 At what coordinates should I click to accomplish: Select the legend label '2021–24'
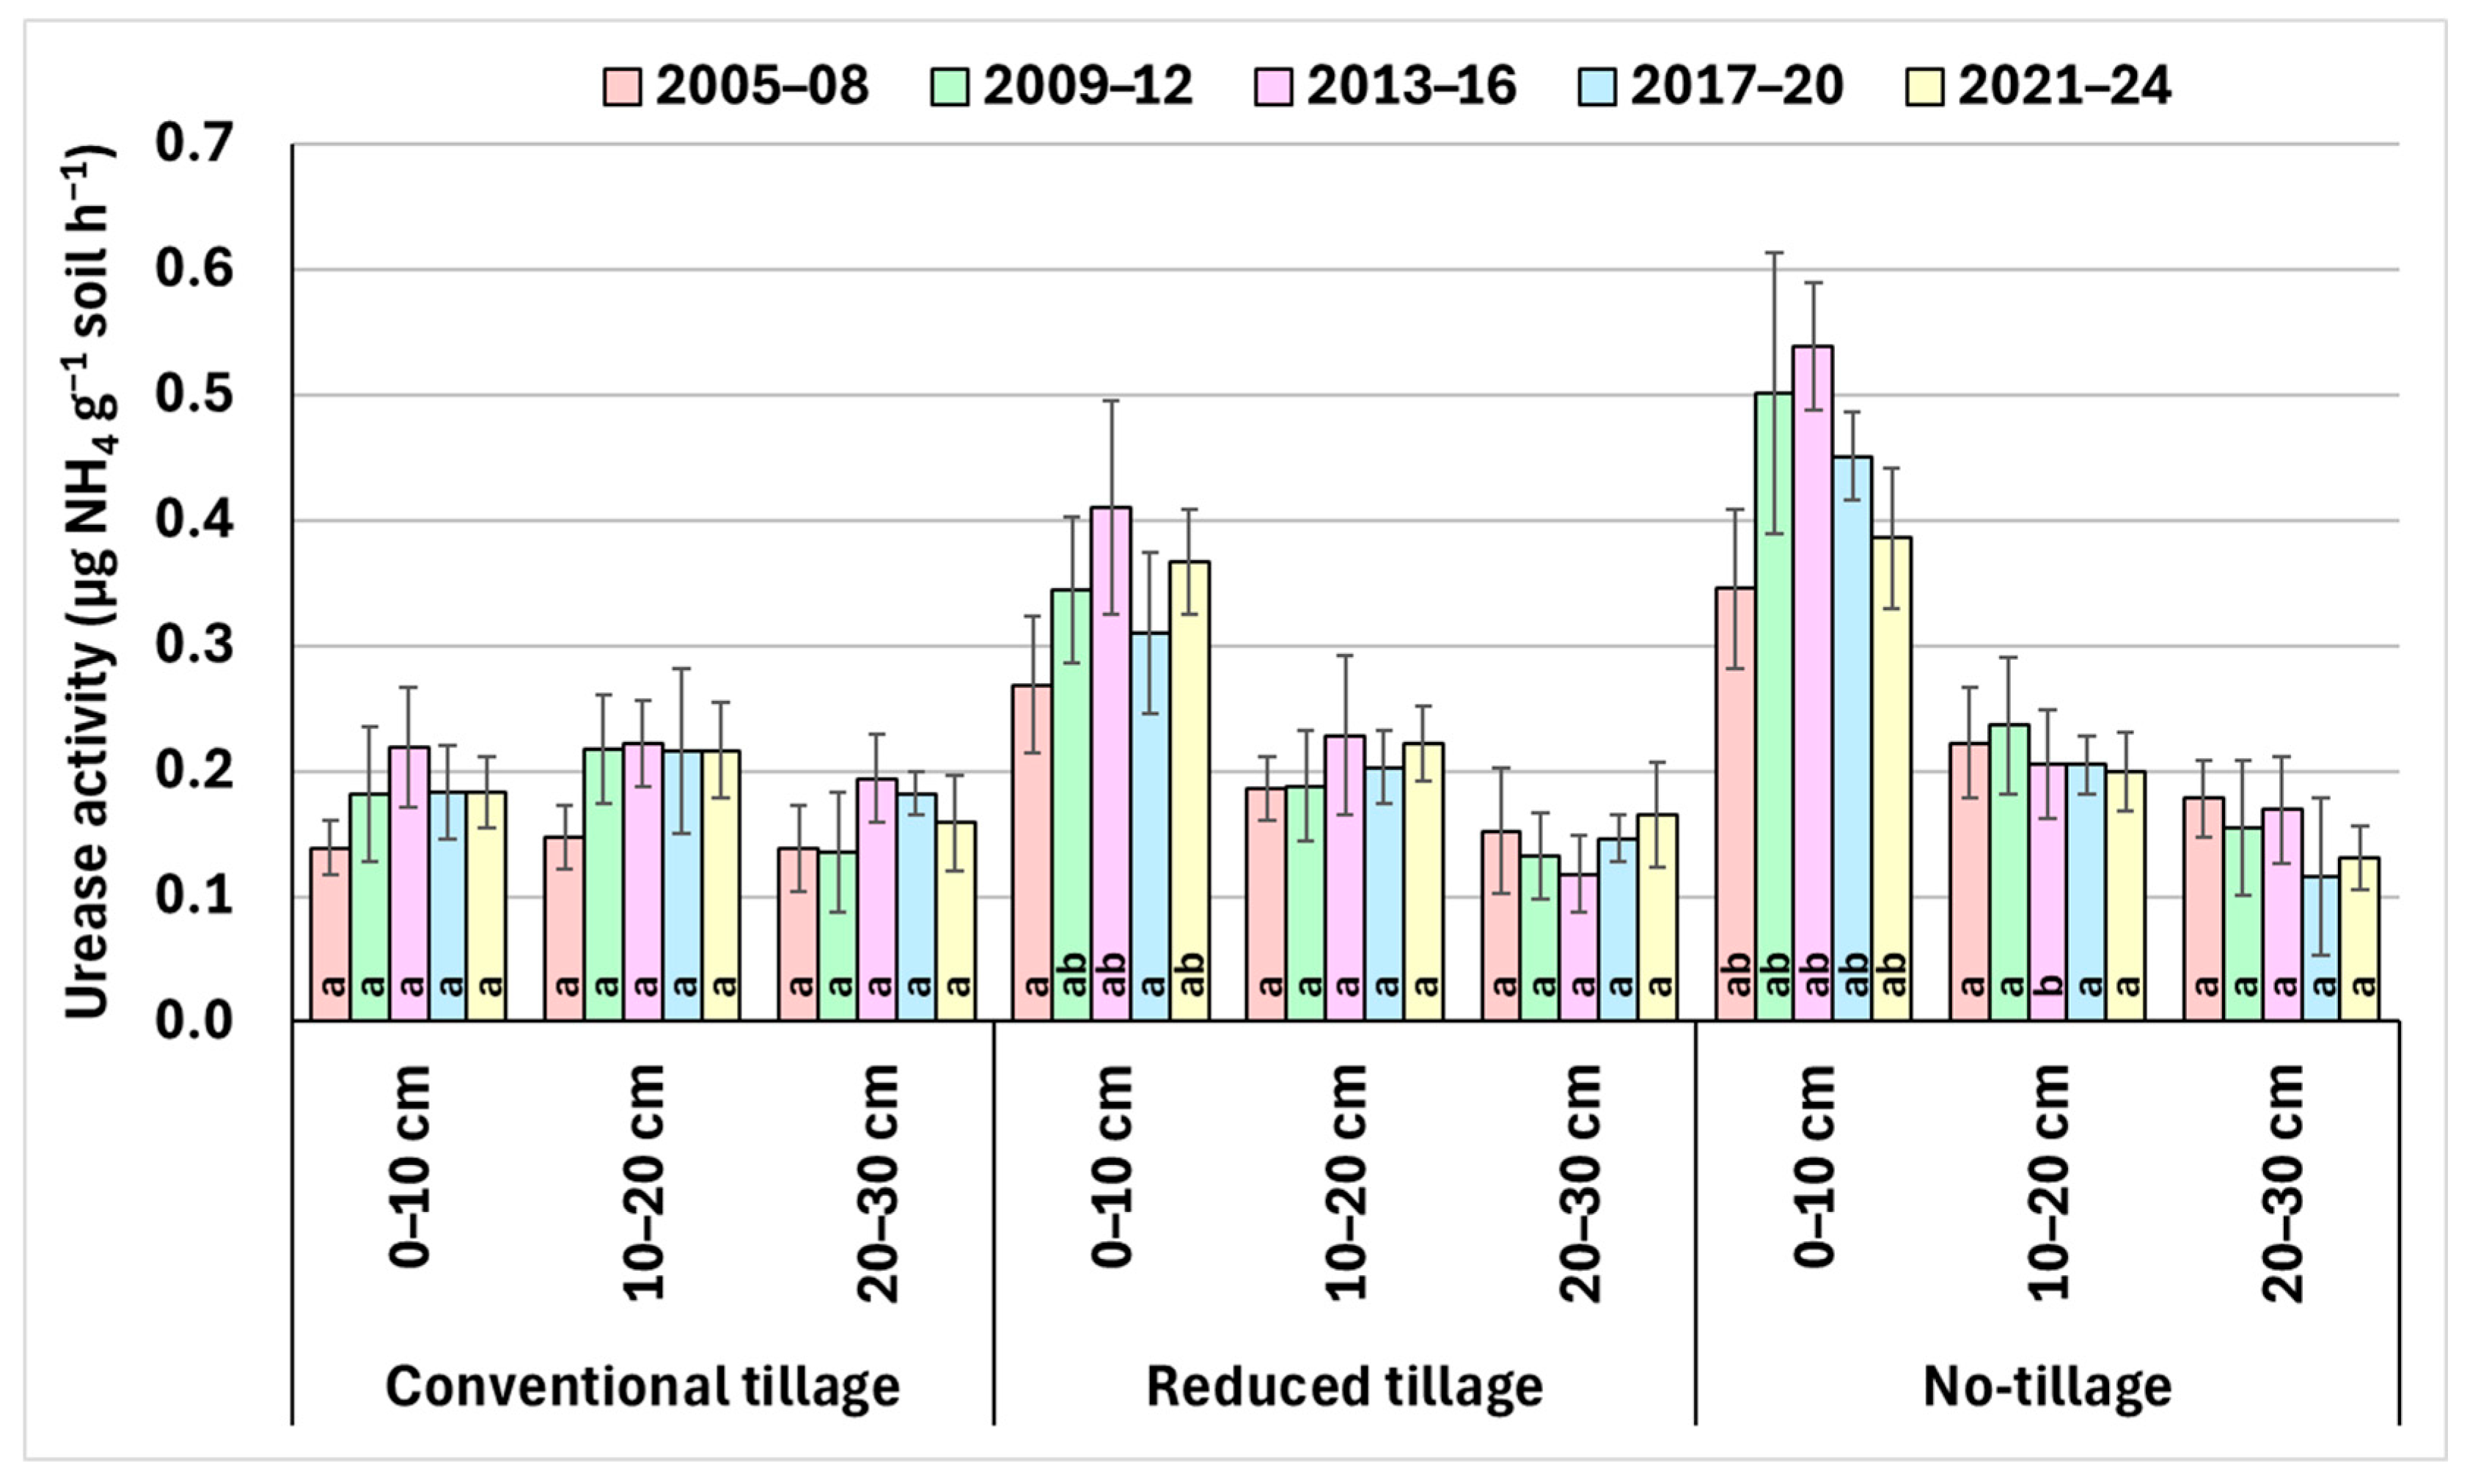coord(2064,86)
